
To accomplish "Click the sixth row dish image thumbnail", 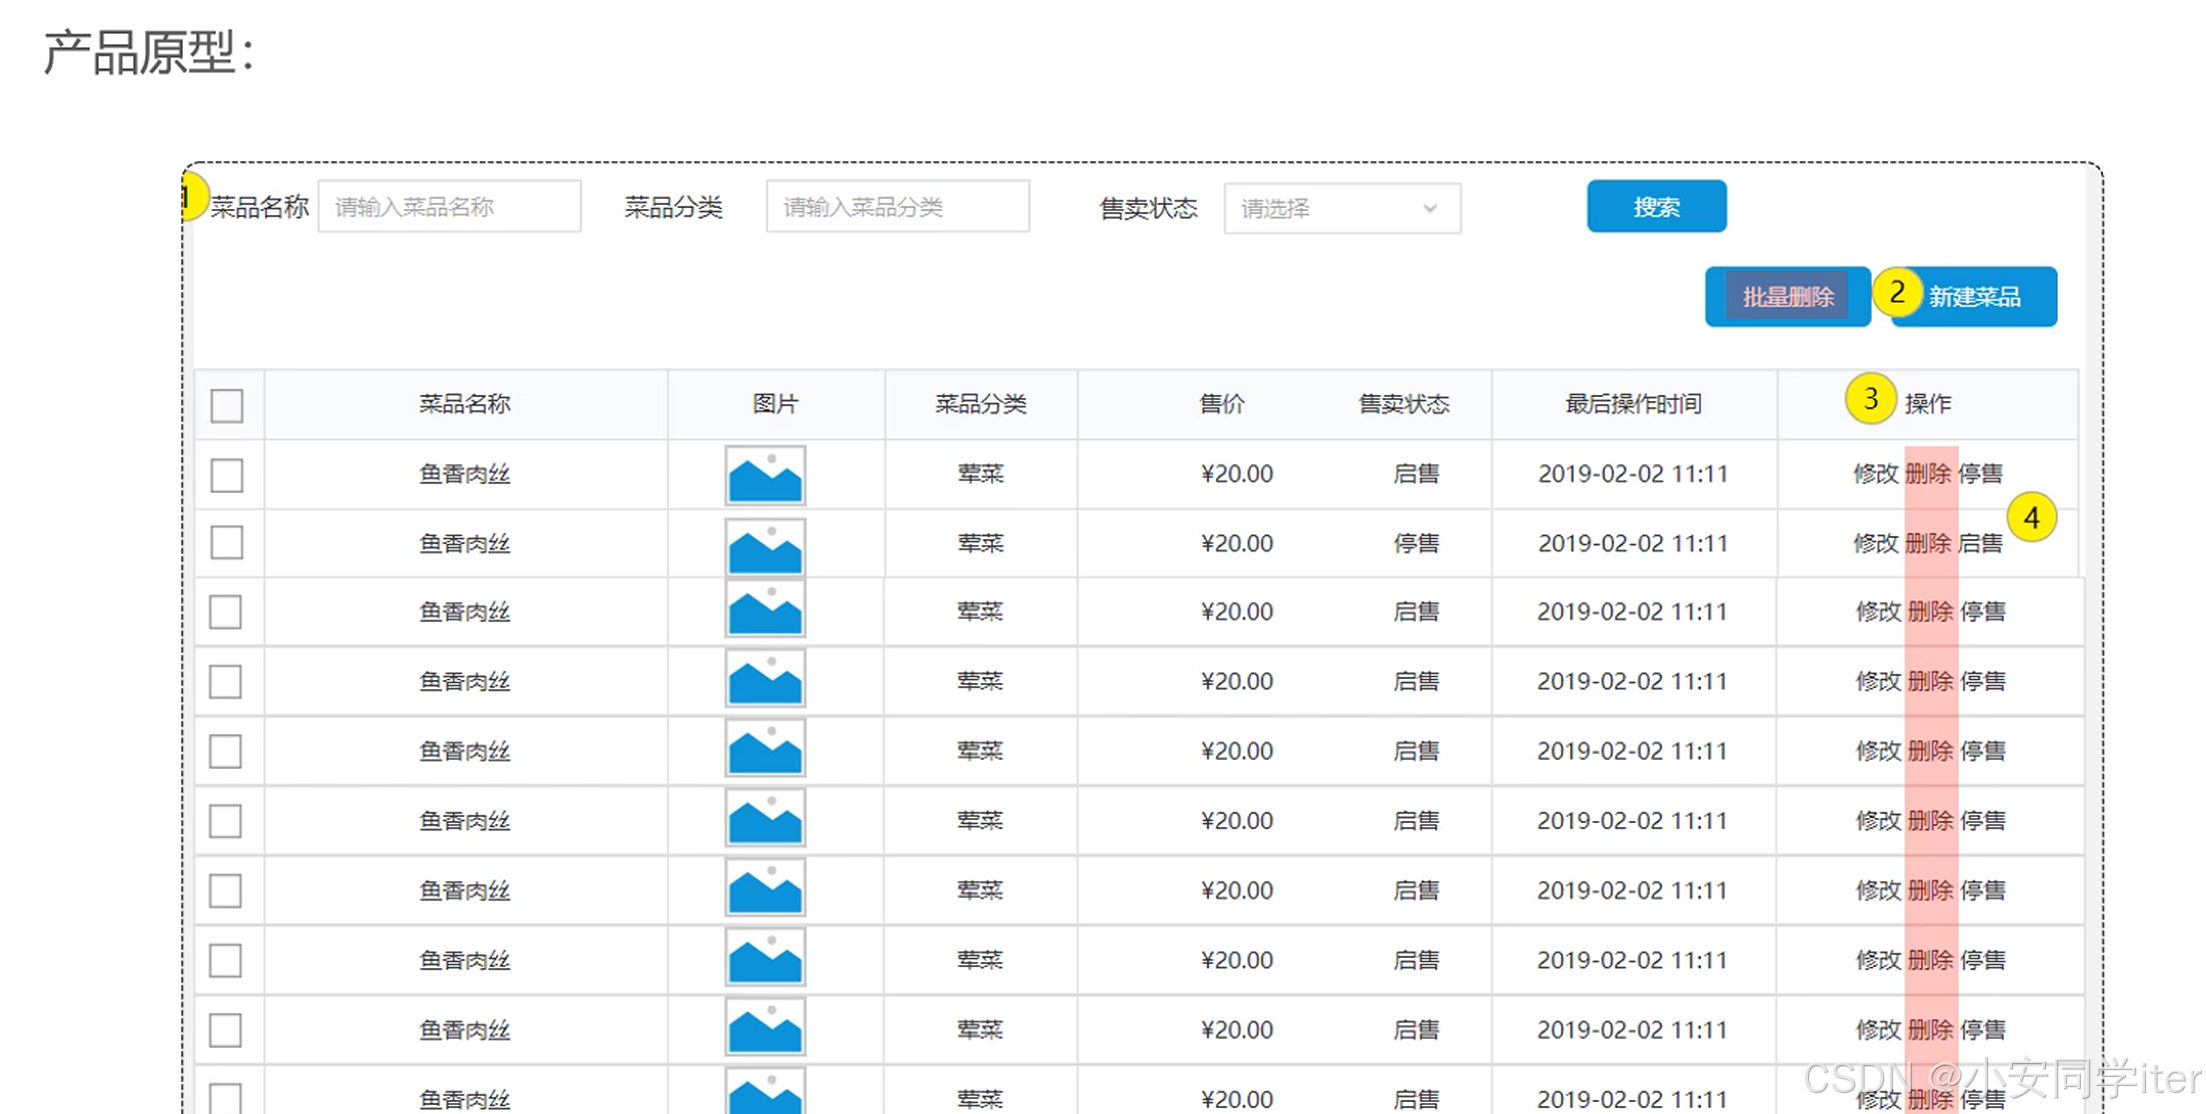I will (x=765, y=819).
